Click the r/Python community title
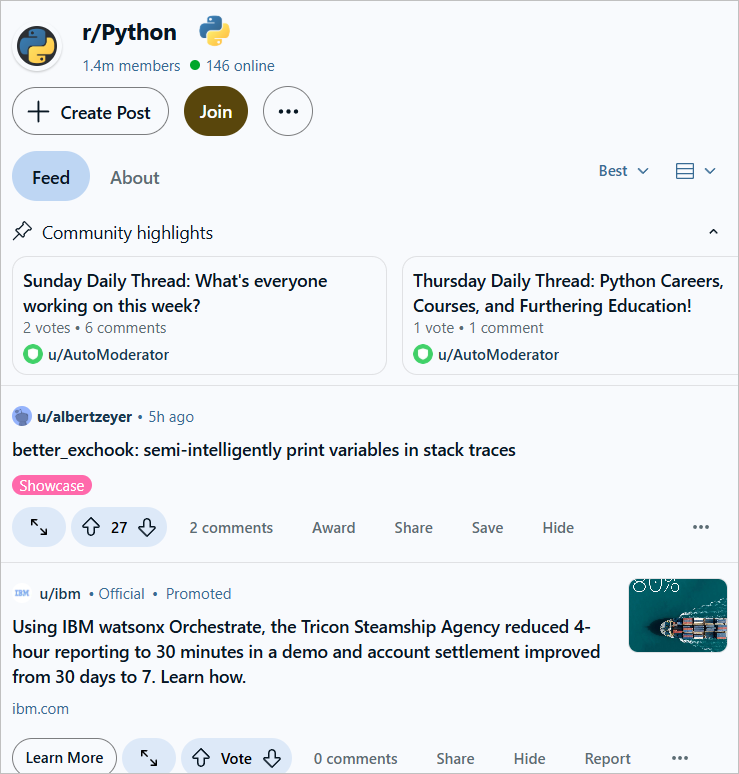 tap(129, 33)
